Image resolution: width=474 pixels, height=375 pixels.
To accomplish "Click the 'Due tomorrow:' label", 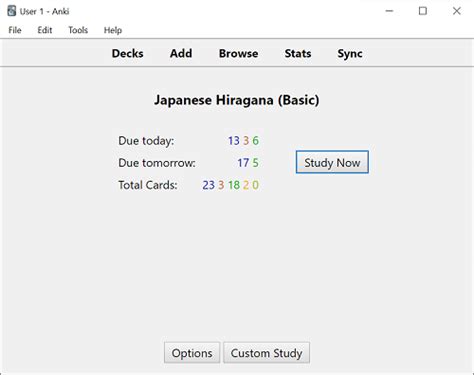I will (x=157, y=163).
